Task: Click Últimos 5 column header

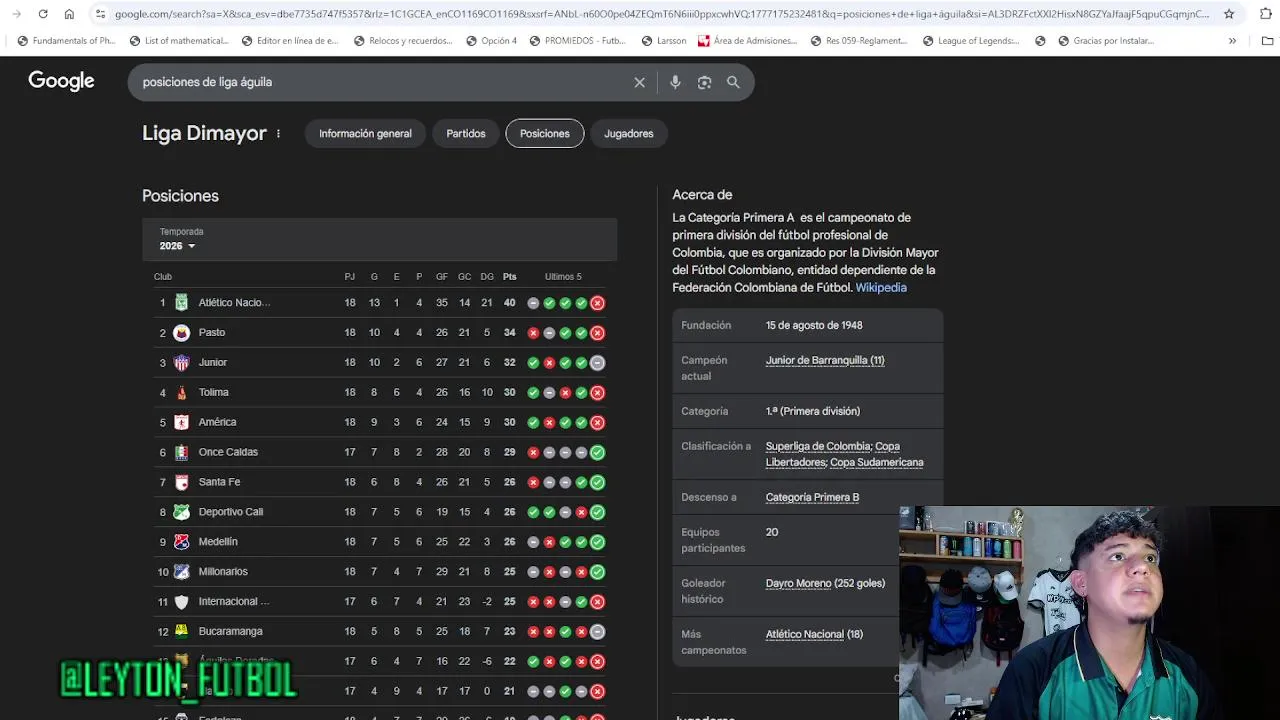Action: tap(563, 277)
